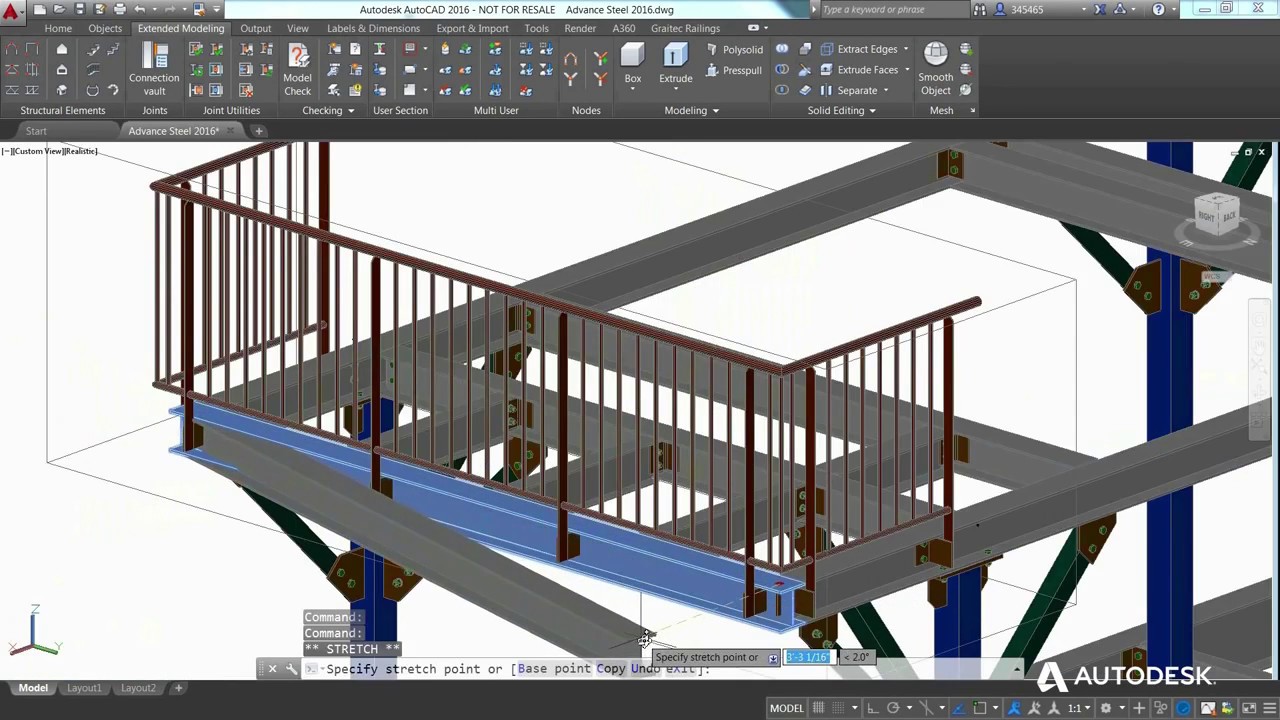Open quick access toolbar customize dropdown

click(215, 9)
